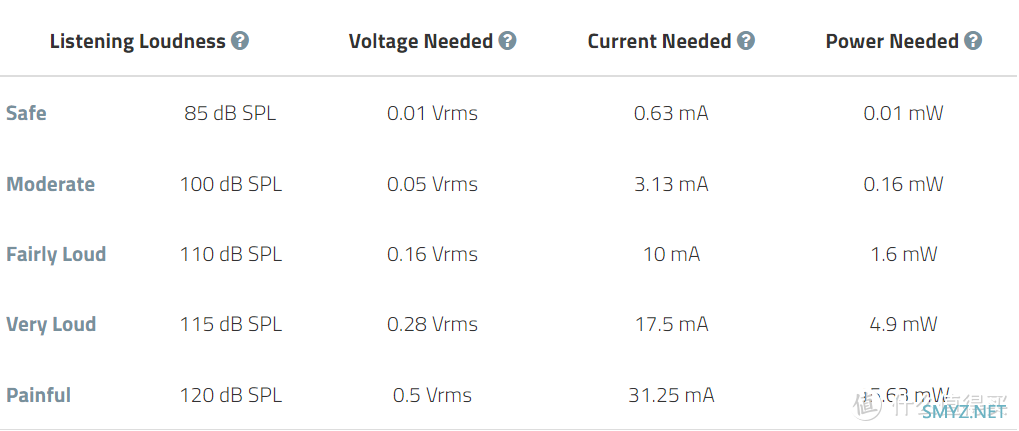Click the Power Needed help icon

(x=973, y=42)
